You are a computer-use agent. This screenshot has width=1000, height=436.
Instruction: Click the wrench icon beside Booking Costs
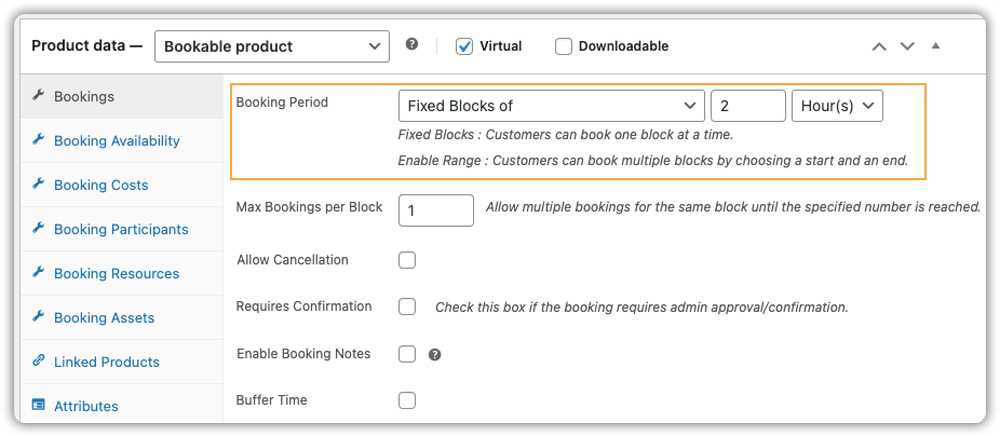(x=38, y=184)
